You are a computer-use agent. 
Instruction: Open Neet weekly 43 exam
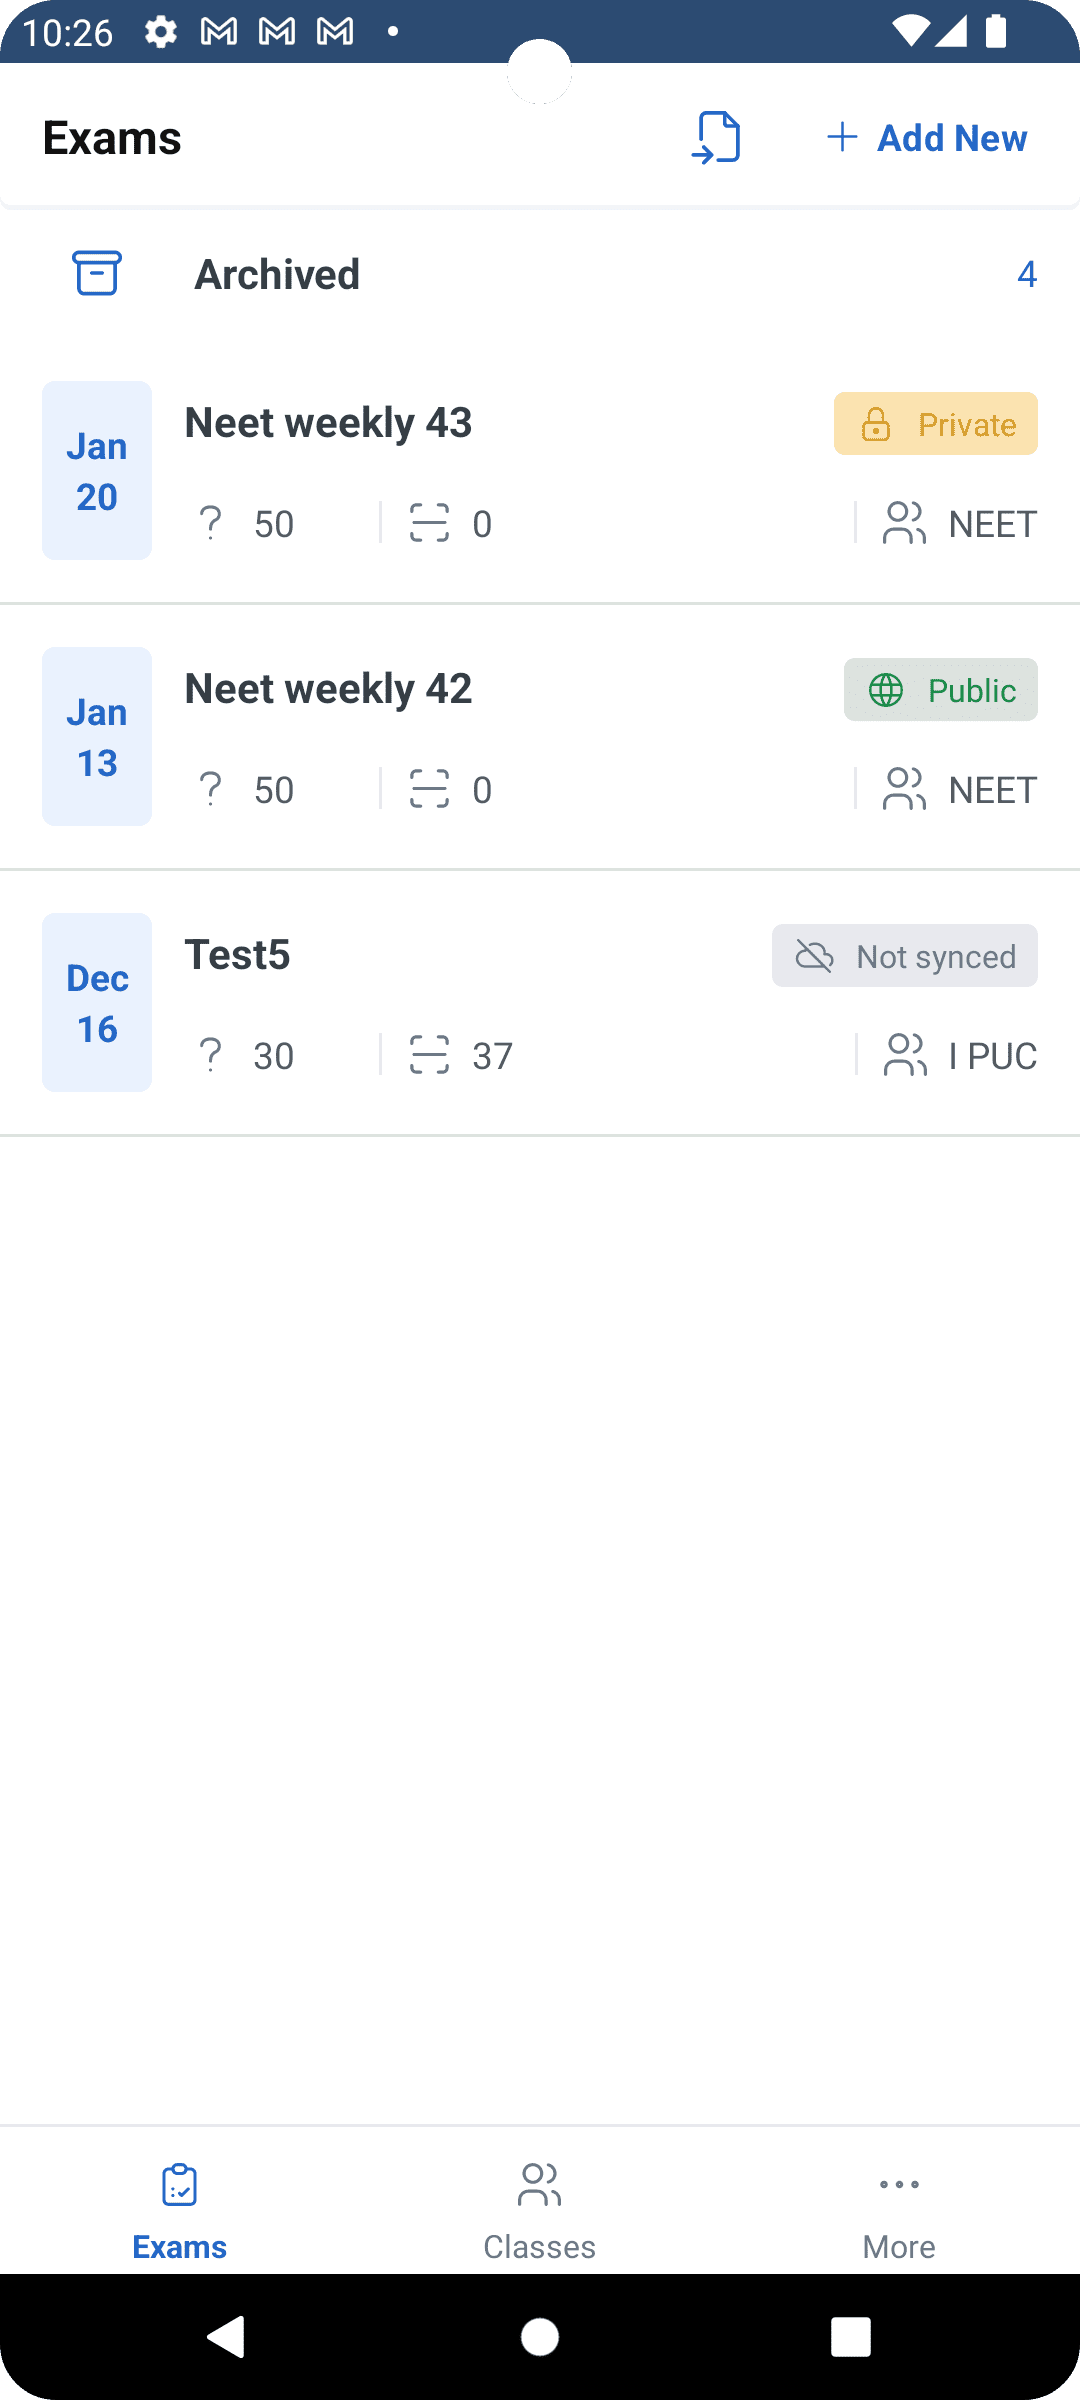click(328, 423)
